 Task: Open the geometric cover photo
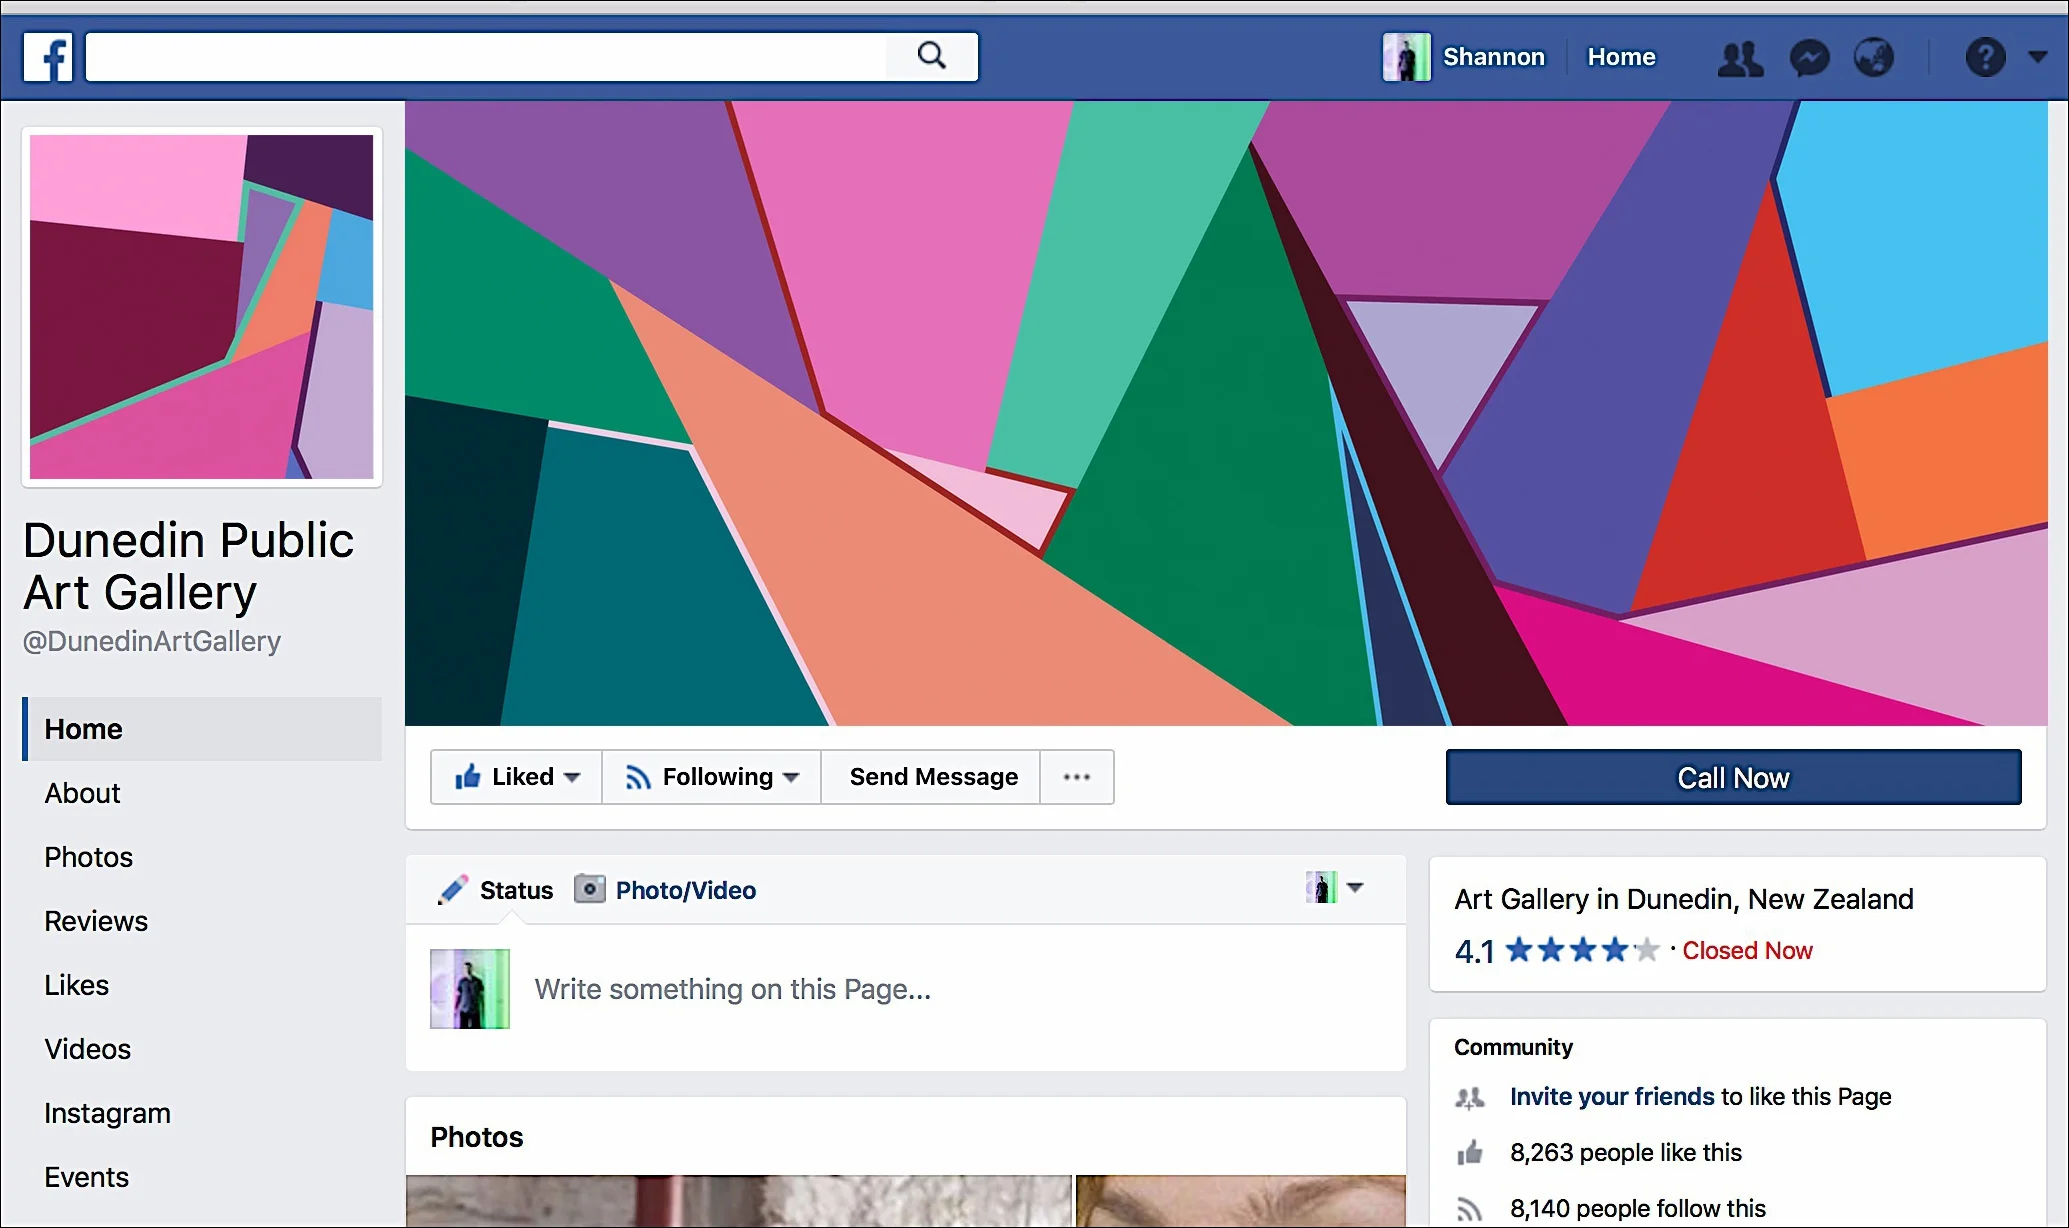click(1226, 413)
